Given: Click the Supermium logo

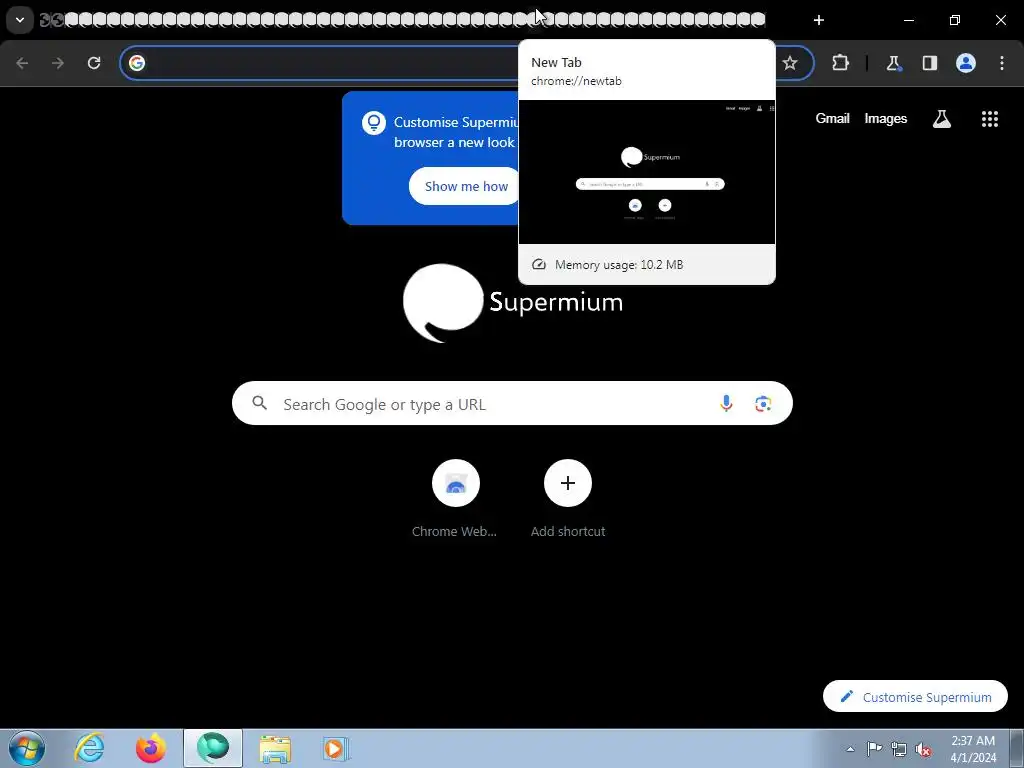Looking at the screenshot, I should pos(513,303).
